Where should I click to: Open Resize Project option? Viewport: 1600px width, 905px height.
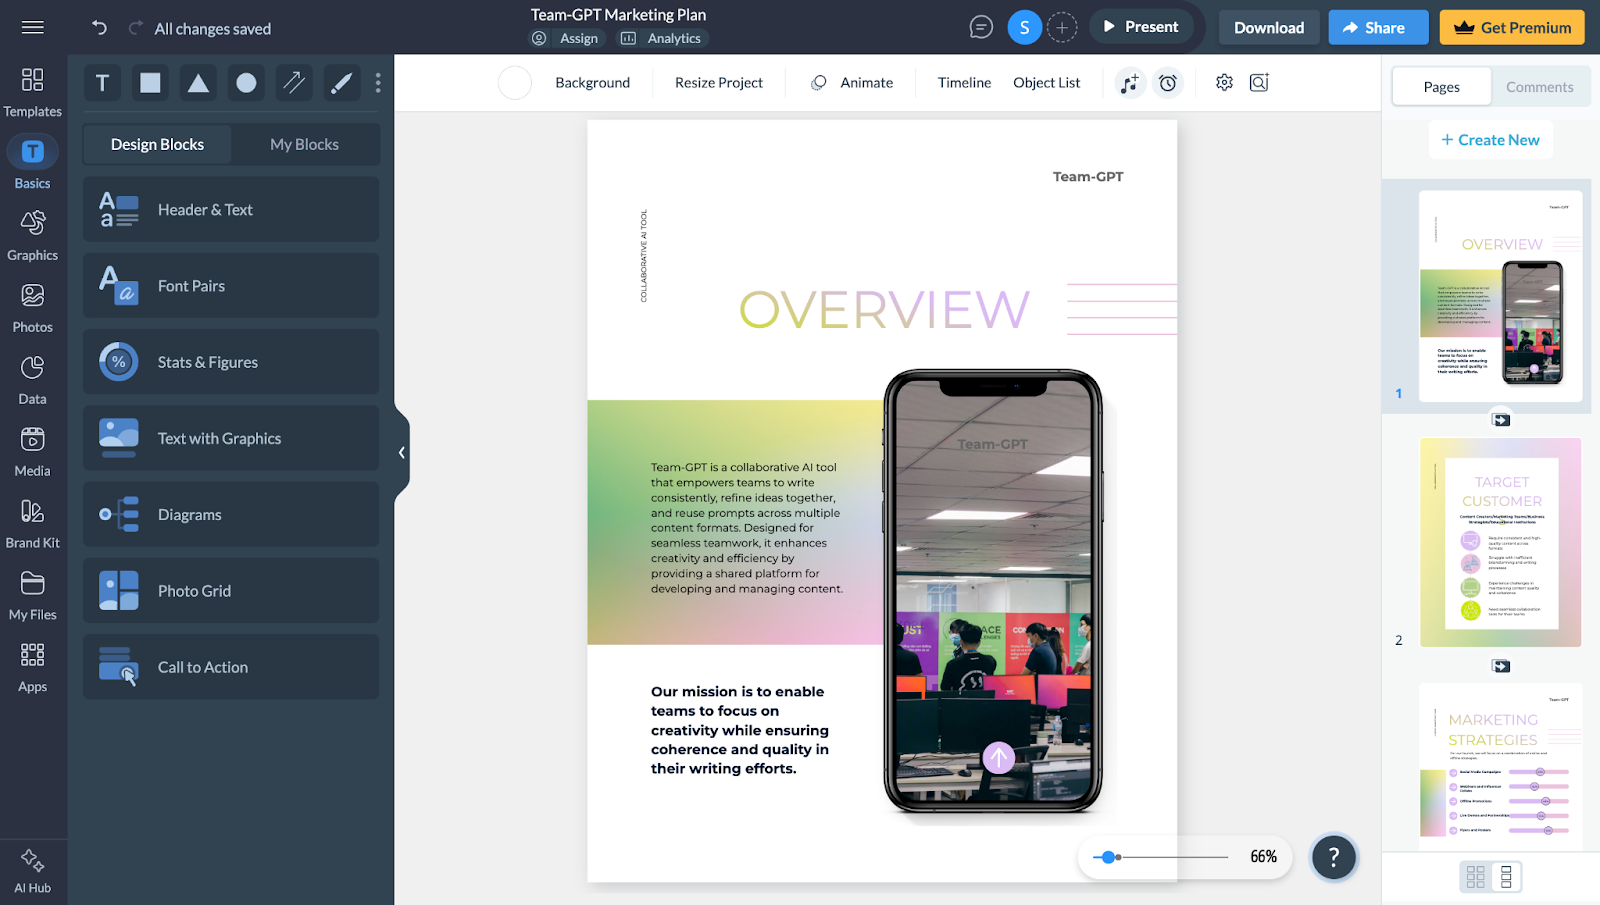(718, 82)
